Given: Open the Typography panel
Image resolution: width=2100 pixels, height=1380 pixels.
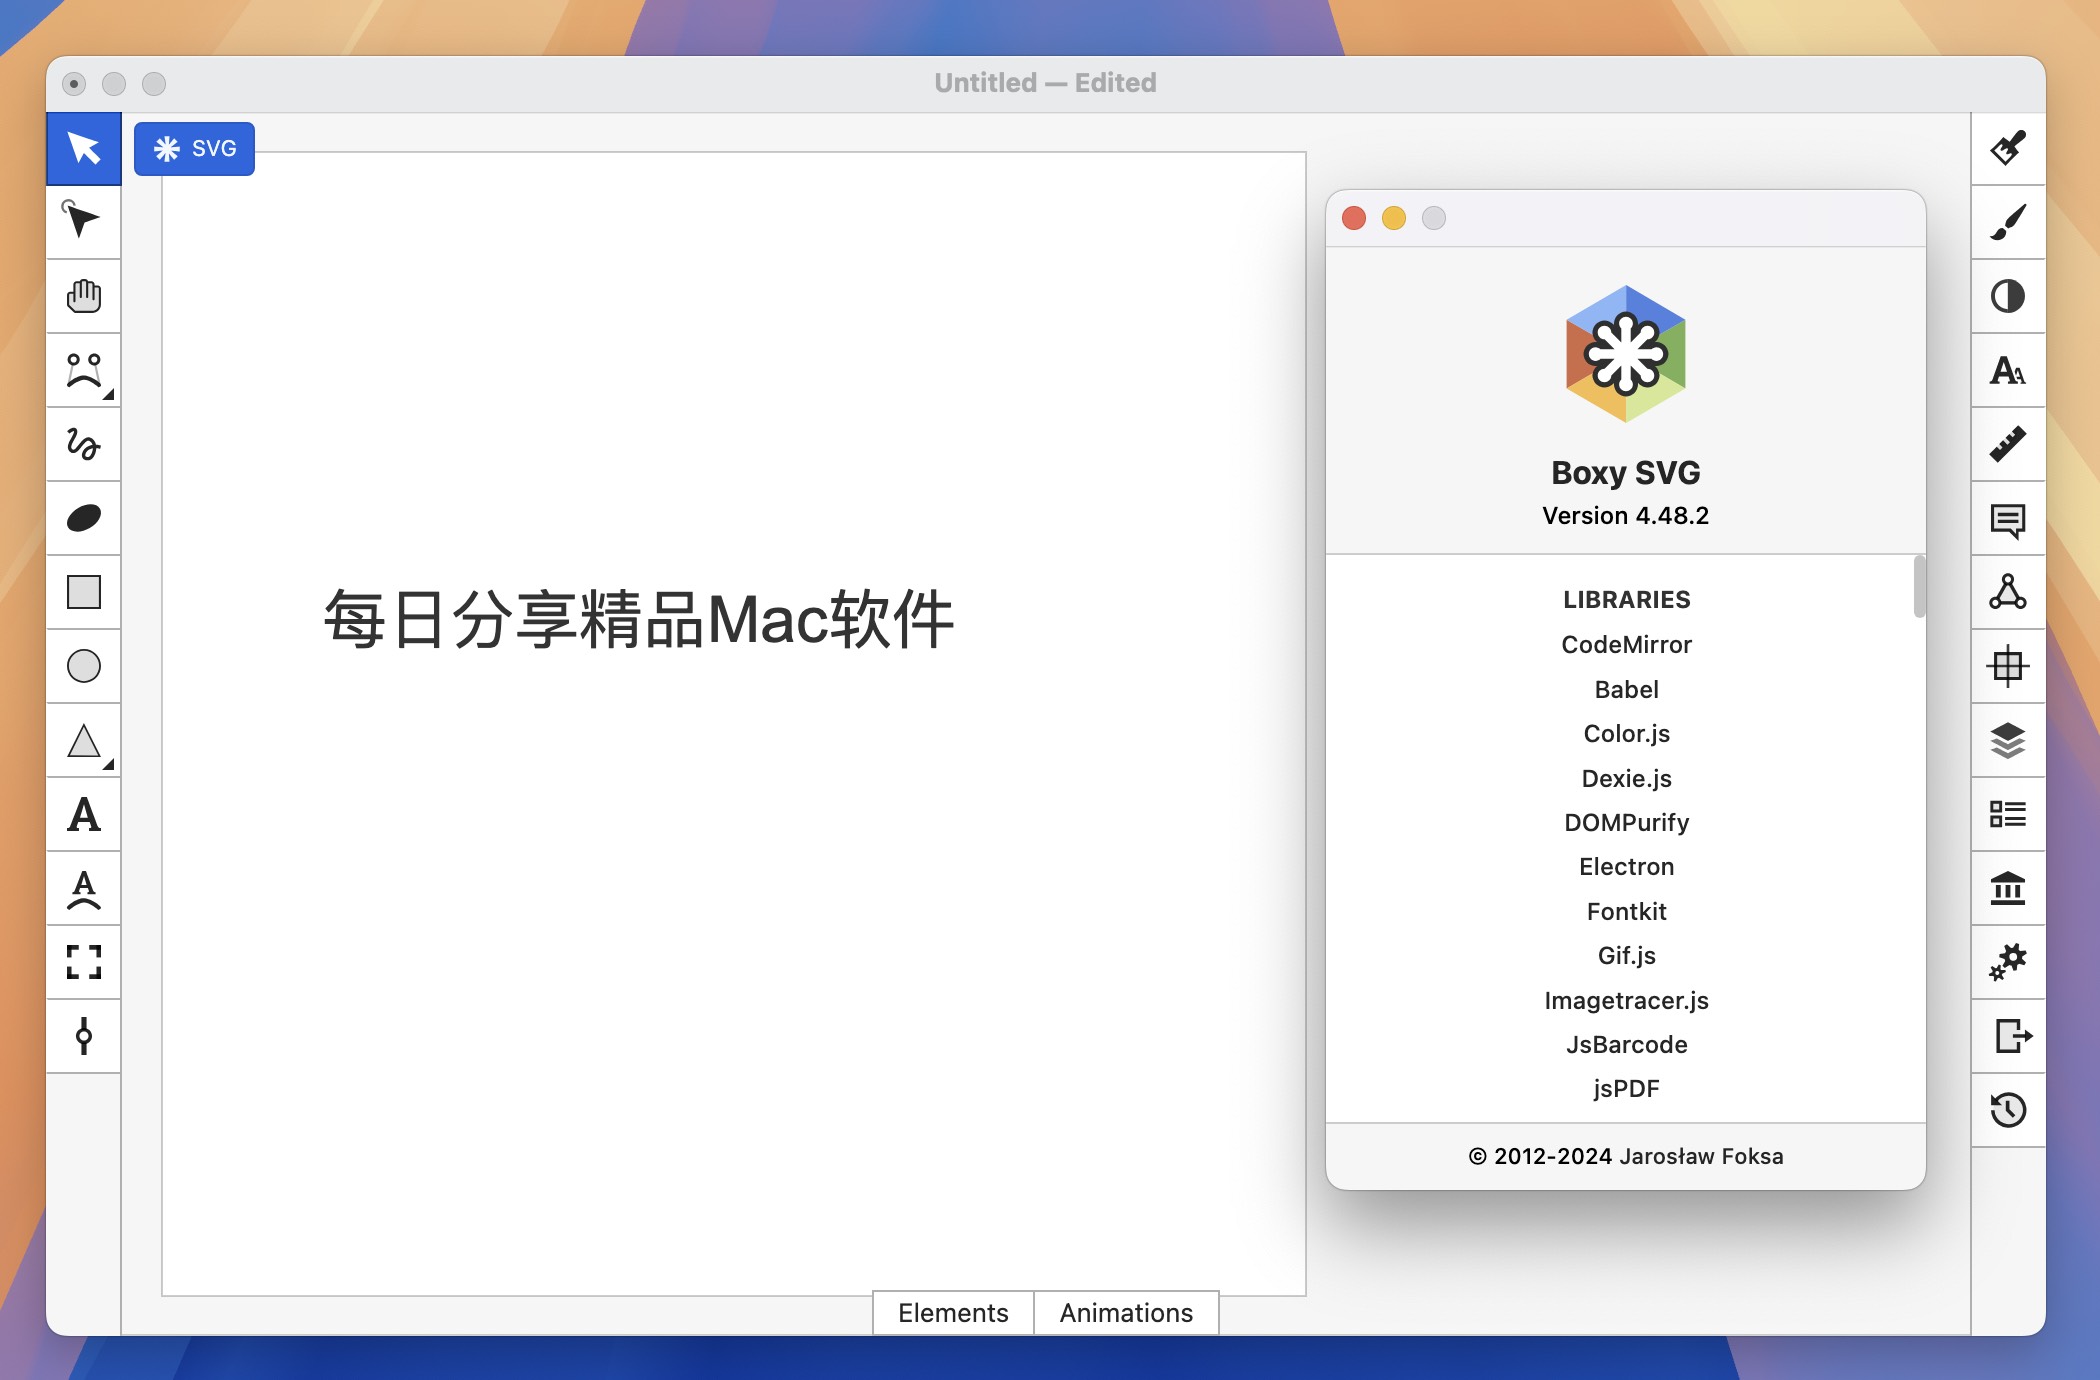Looking at the screenshot, I should pyautogui.click(x=2008, y=370).
